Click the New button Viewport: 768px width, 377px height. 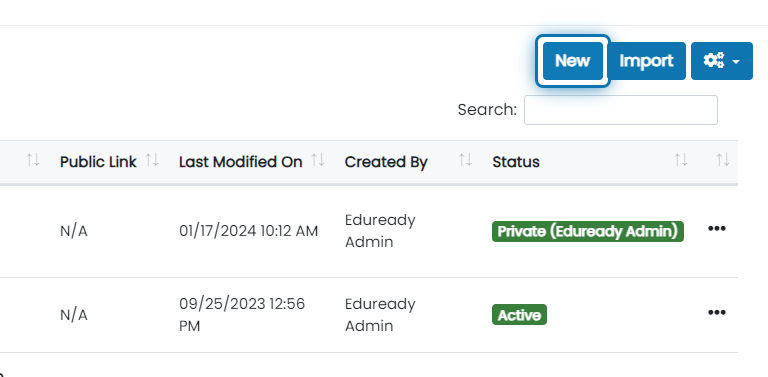[x=573, y=61]
